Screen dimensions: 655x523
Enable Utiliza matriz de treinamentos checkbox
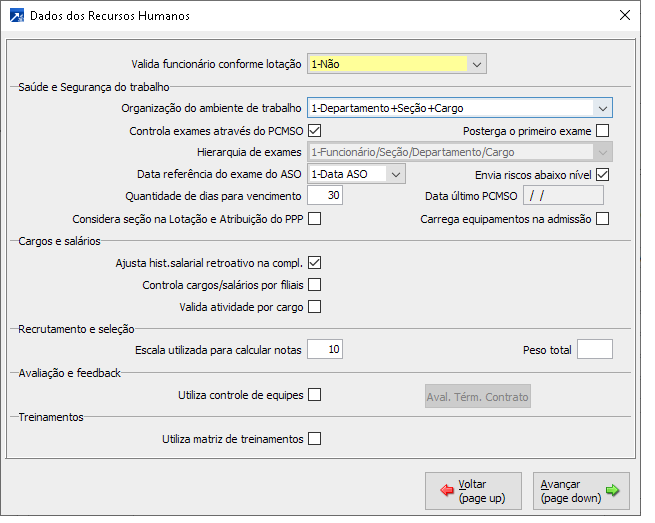(315, 438)
